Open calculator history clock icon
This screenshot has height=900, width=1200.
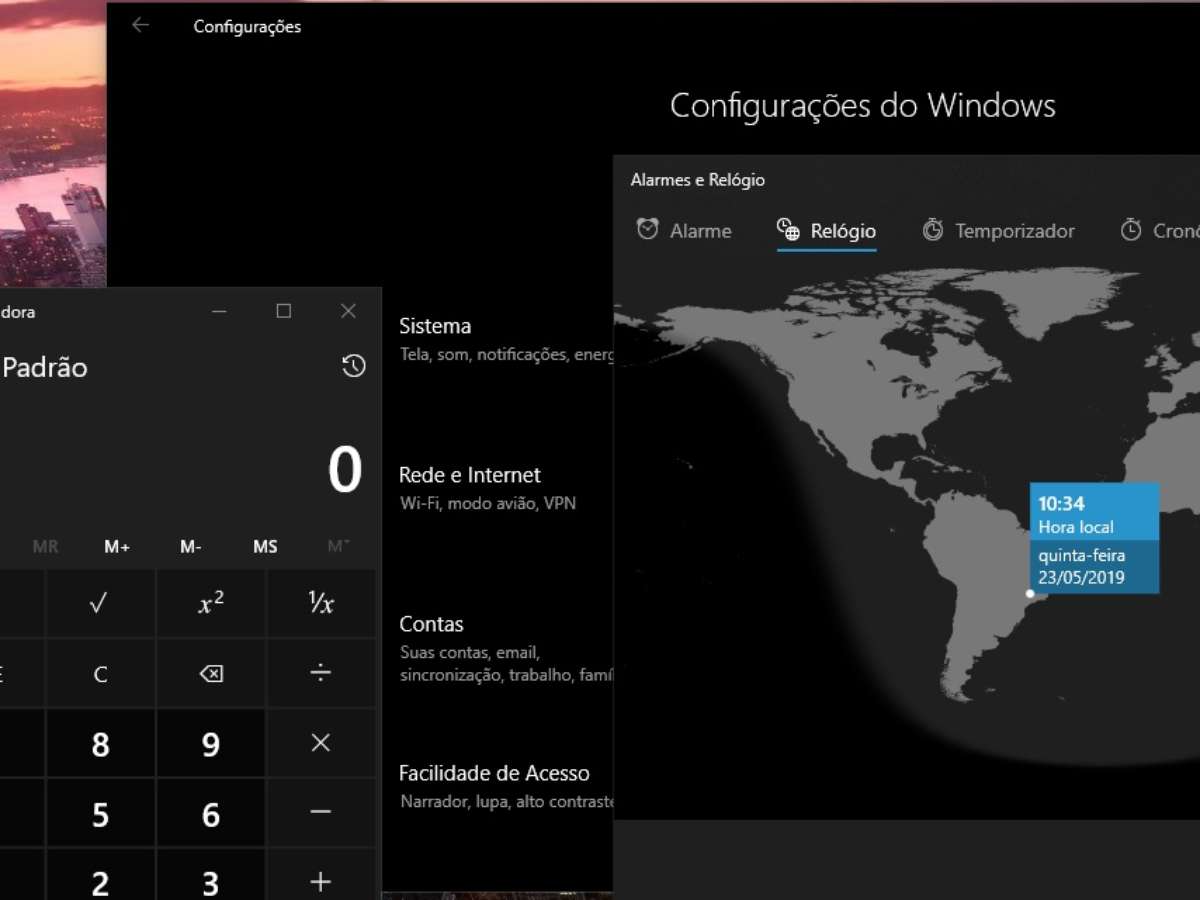click(353, 366)
